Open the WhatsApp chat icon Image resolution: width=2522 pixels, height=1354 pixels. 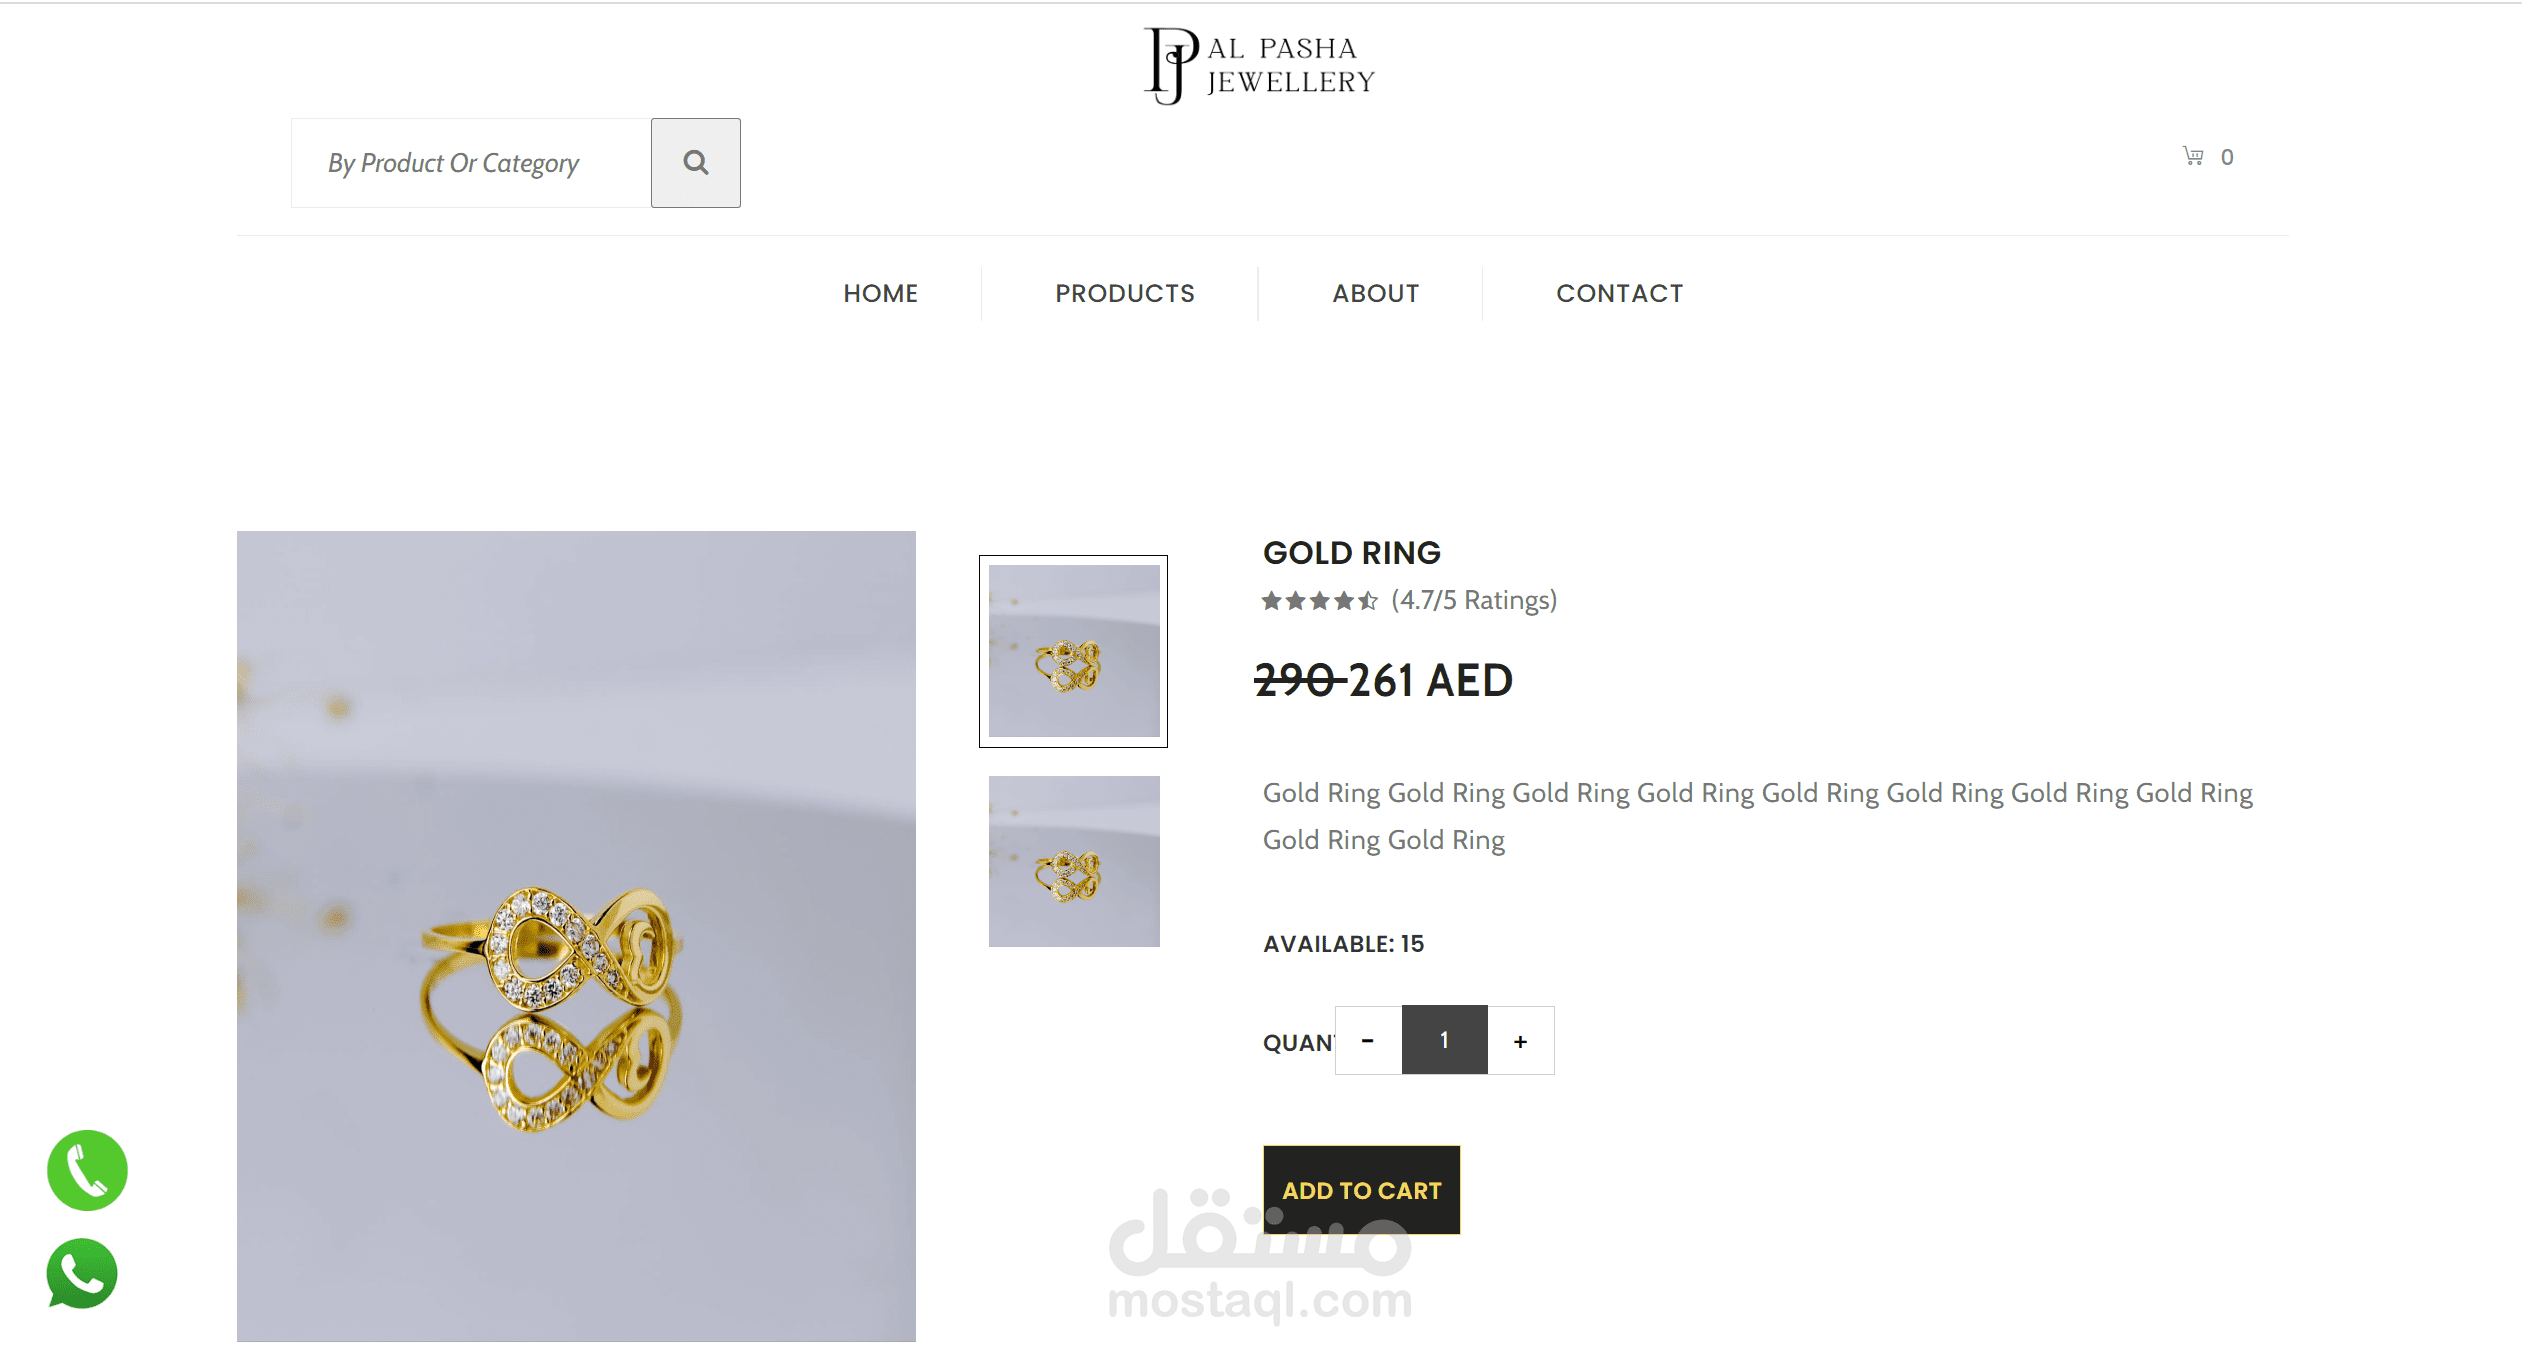click(82, 1274)
